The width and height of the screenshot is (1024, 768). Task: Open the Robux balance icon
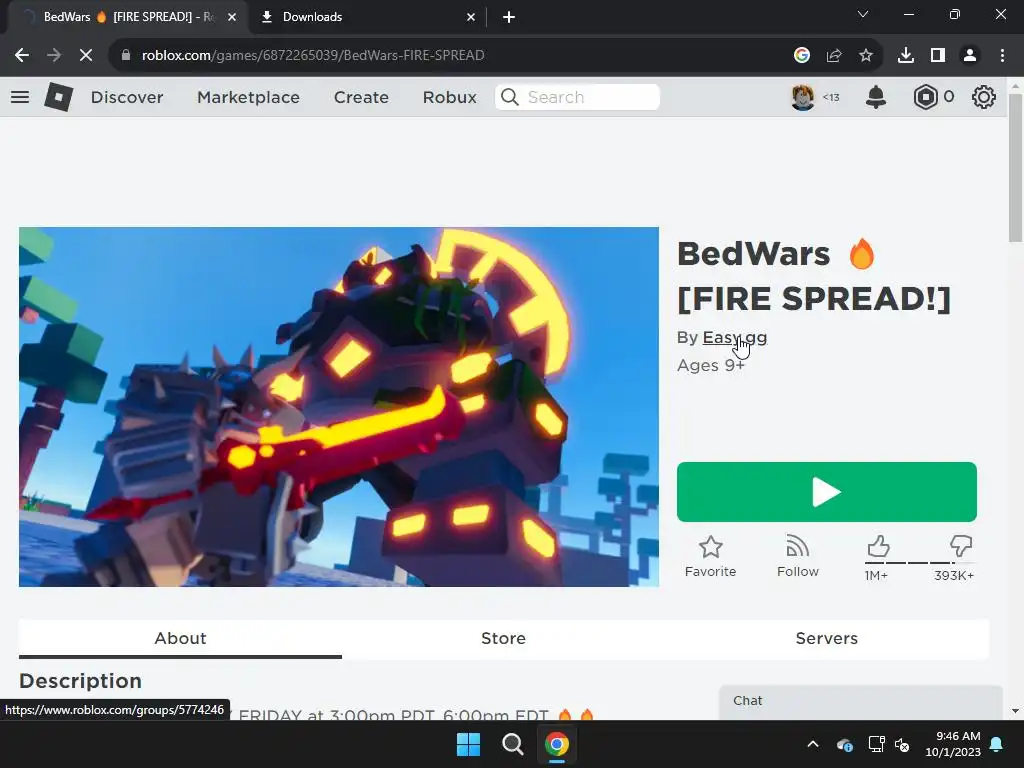click(925, 97)
